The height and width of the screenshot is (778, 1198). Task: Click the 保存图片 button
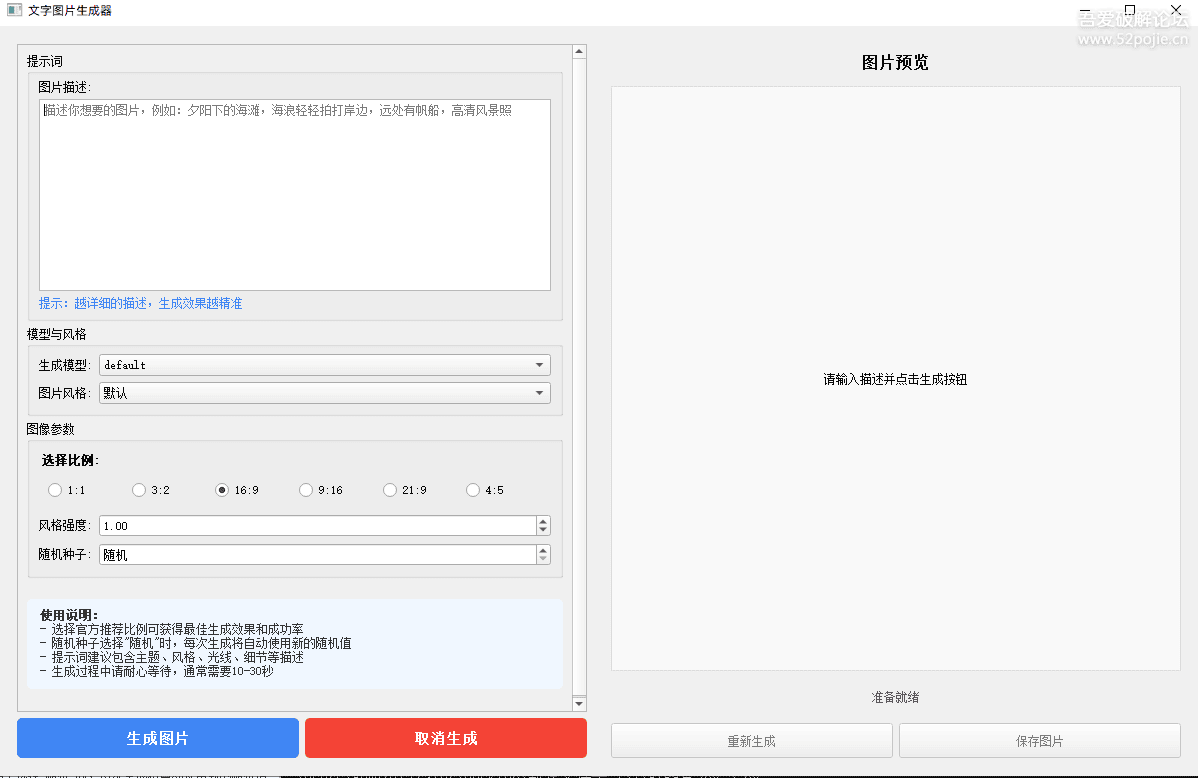click(x=1040, y=740)
